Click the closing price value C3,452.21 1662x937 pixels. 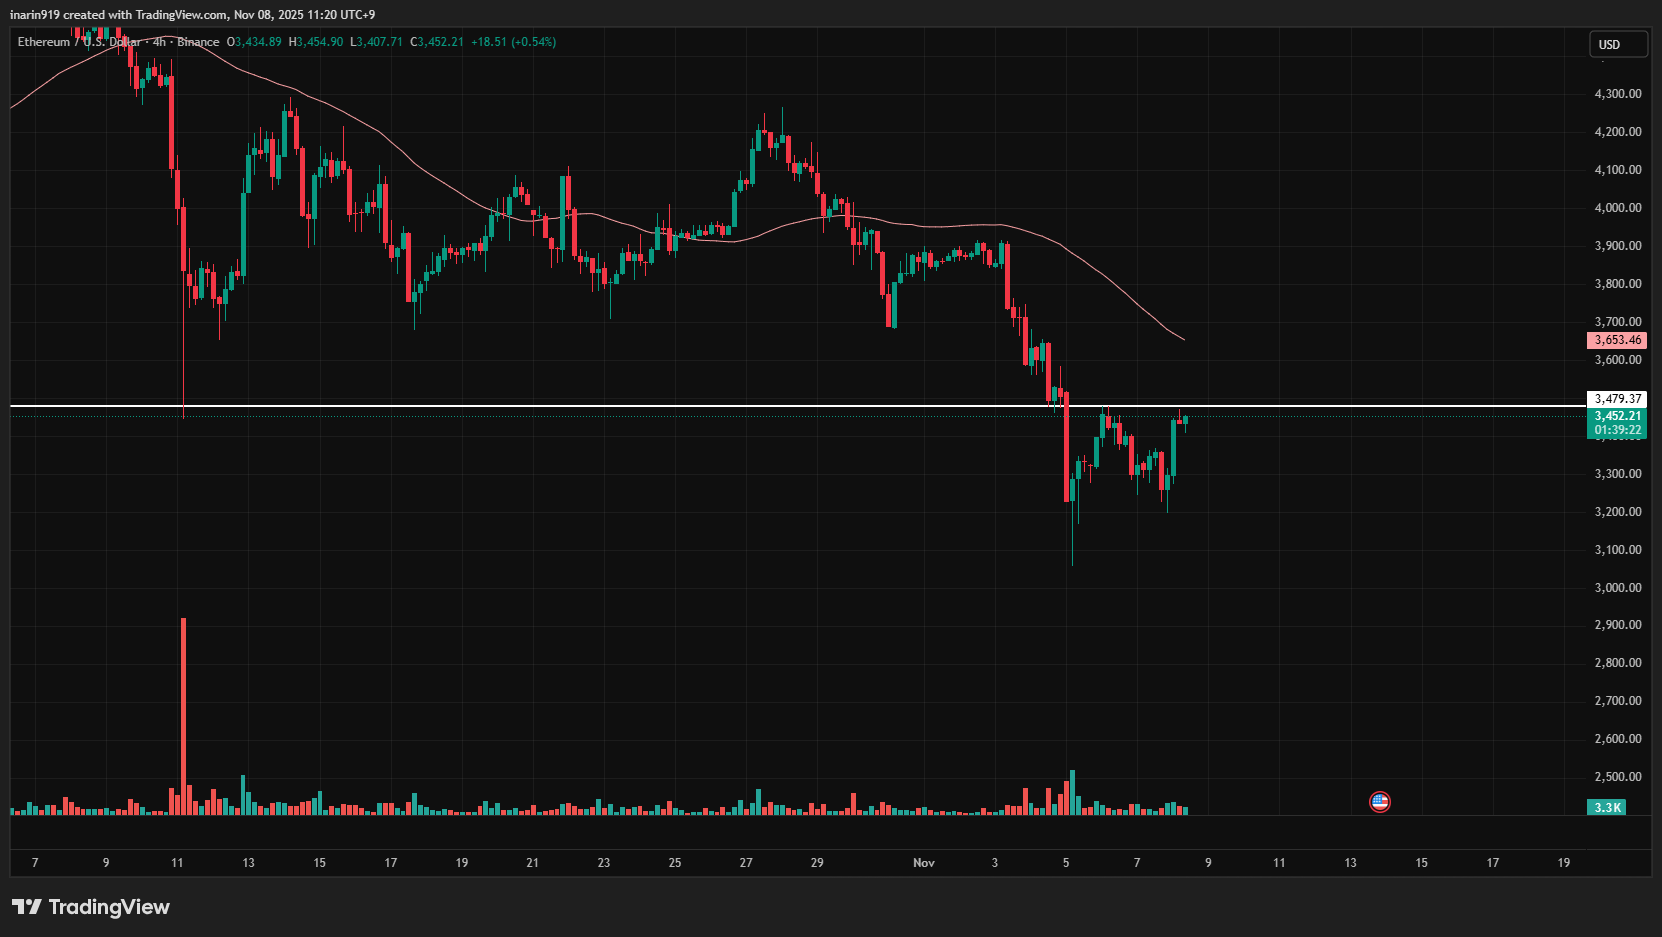point(437,42)
